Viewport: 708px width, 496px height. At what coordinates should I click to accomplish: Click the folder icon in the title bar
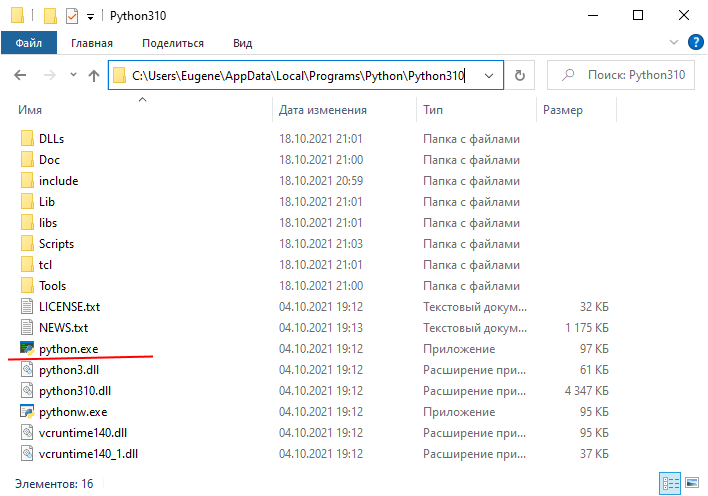point(17,15)
